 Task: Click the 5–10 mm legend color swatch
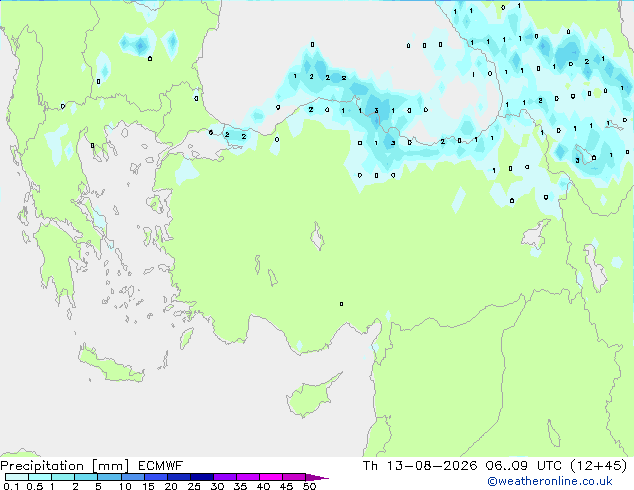click(x=109, y=477)
